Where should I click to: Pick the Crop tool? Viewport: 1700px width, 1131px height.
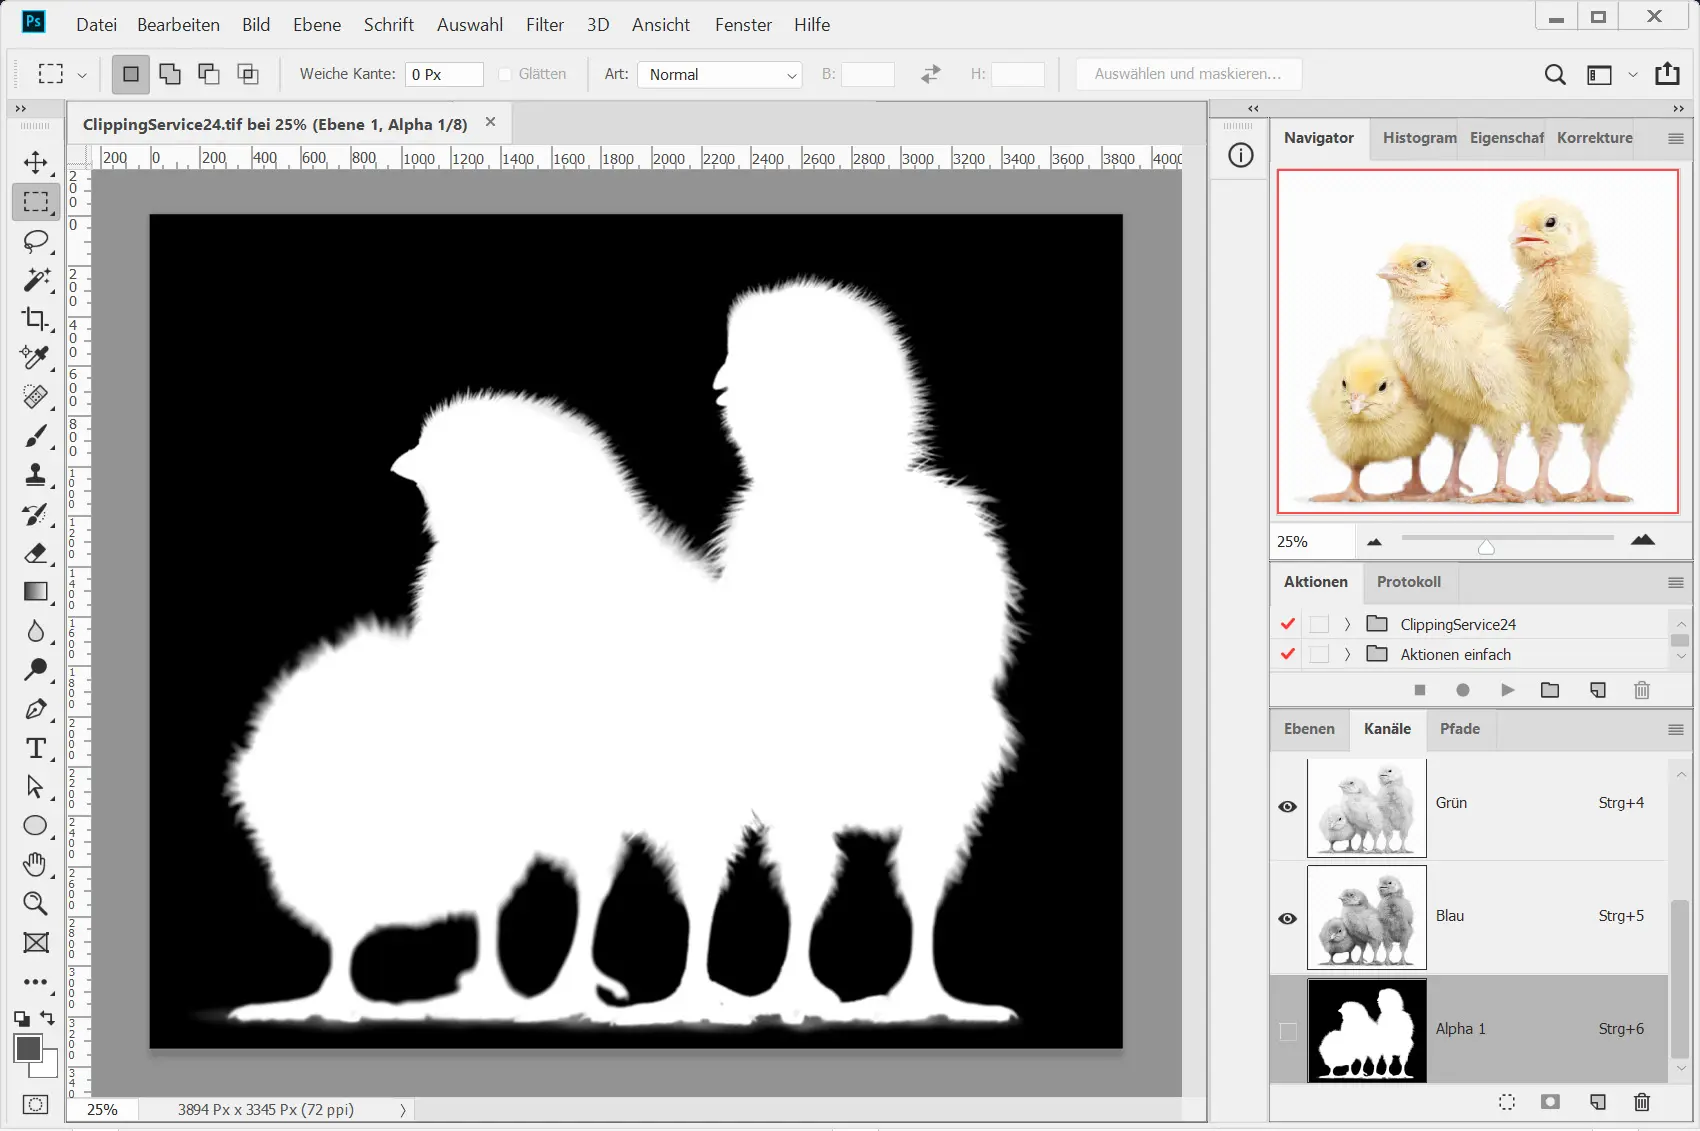36,319
